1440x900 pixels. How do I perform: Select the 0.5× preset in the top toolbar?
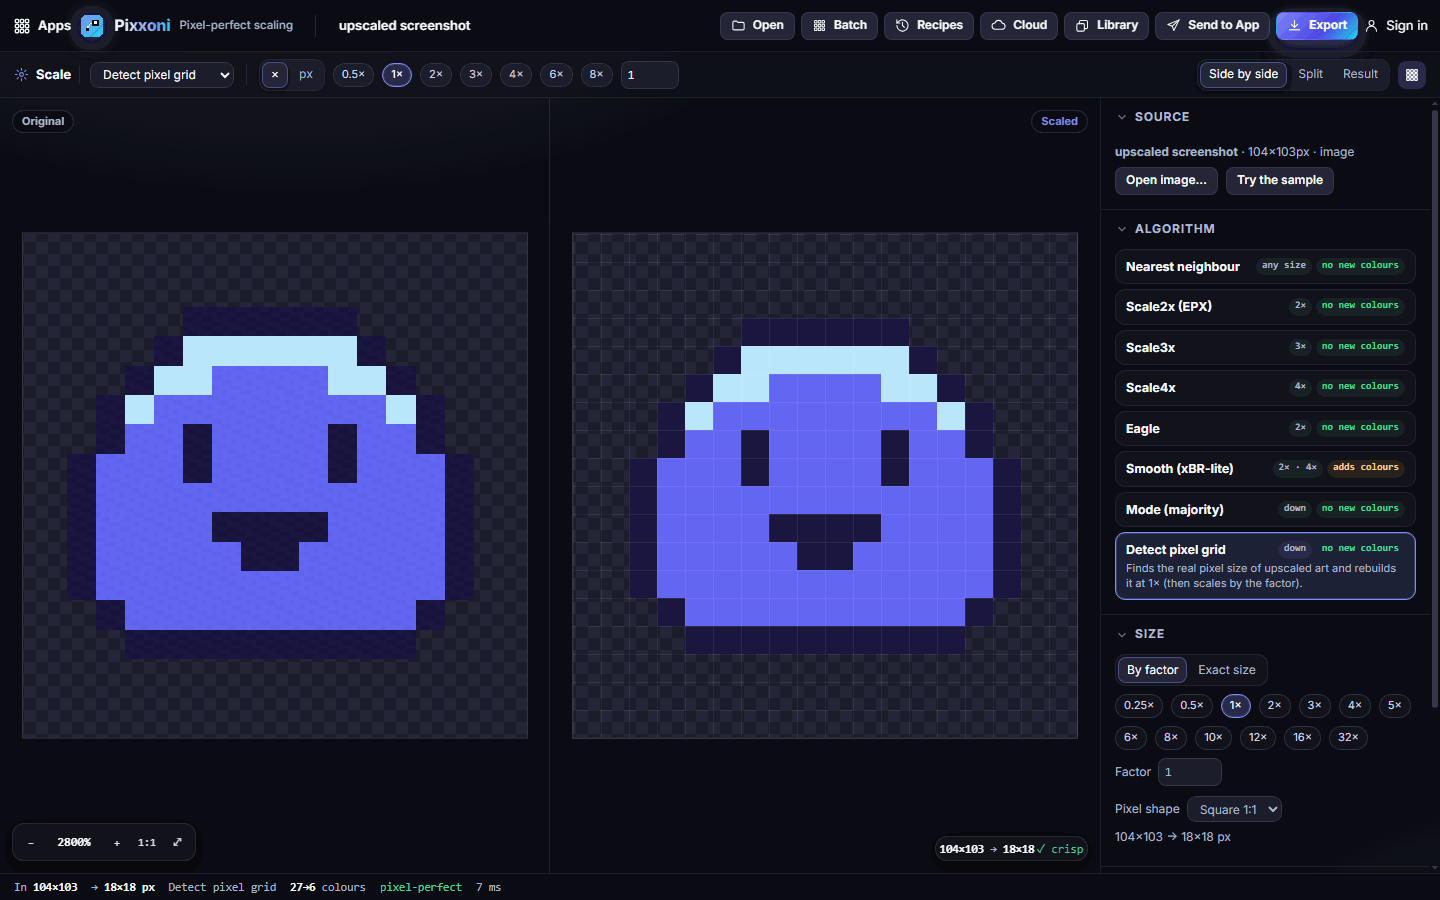tap(353, 75)
